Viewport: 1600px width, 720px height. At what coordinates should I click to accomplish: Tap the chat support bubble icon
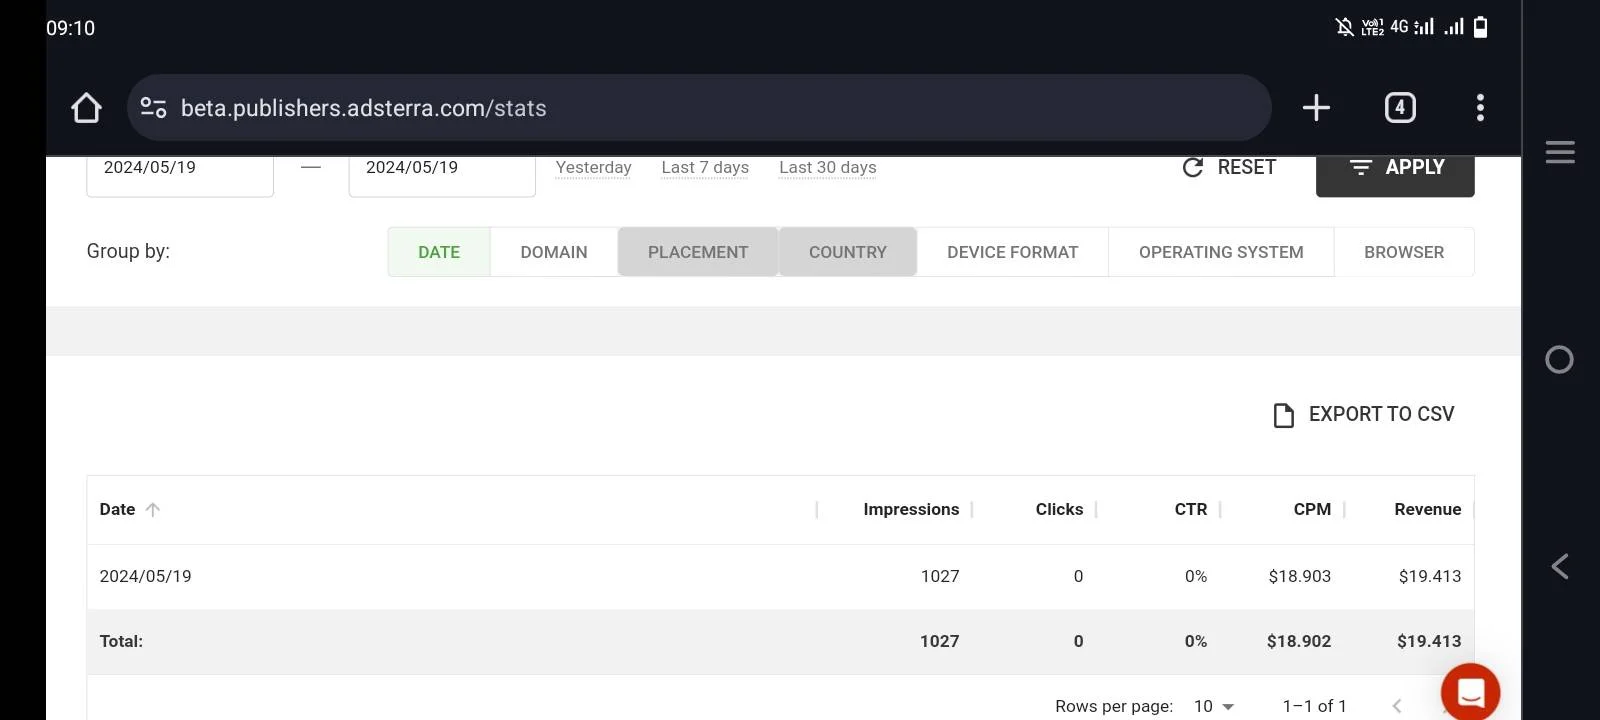[1470, 692]
